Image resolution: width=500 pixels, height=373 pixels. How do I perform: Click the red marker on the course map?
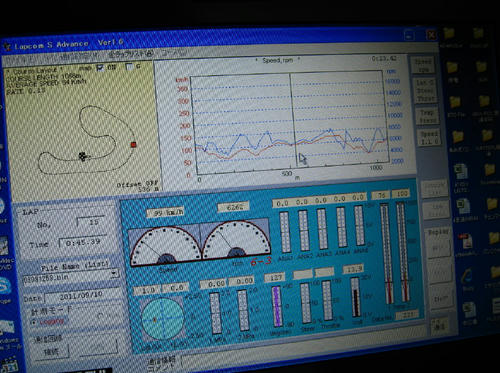[x=133, y=145]
